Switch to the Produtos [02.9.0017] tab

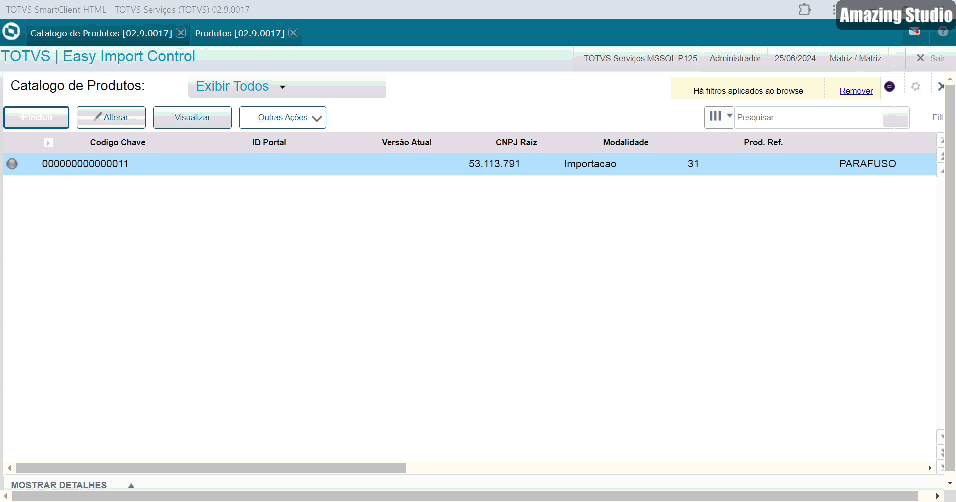tap(240, 33)
